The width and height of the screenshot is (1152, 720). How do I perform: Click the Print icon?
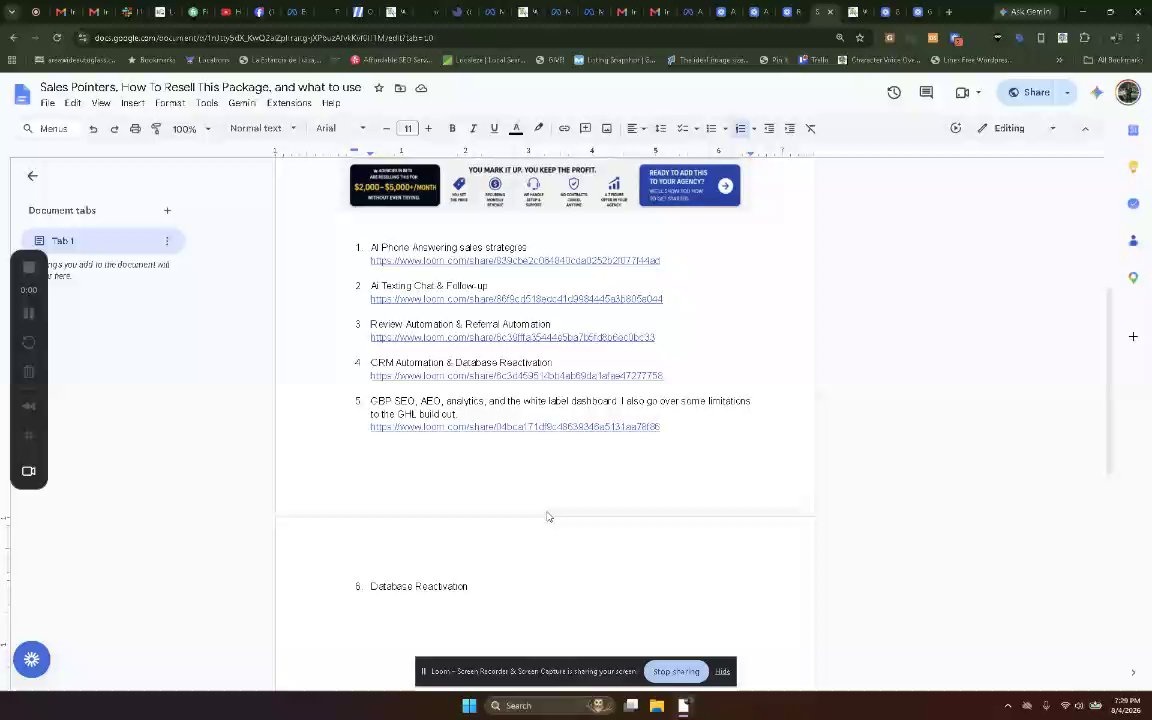point(135,129)
